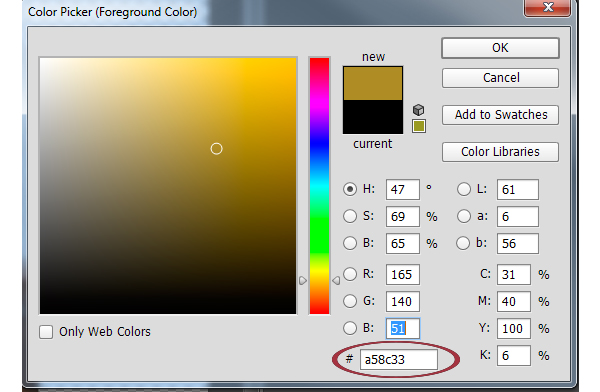600x392 pixels.
Task: Click the Cancel button
Action: 500,78
